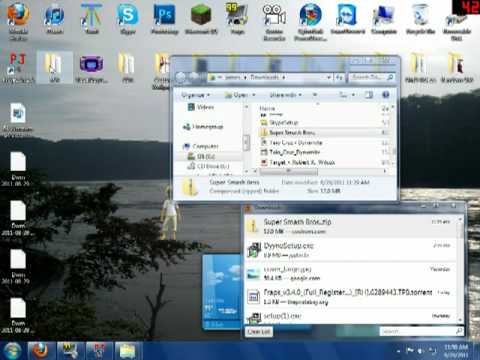This screenshot has width=480, height=360.
Task: Open the Windows Start button
Action: 13,351
